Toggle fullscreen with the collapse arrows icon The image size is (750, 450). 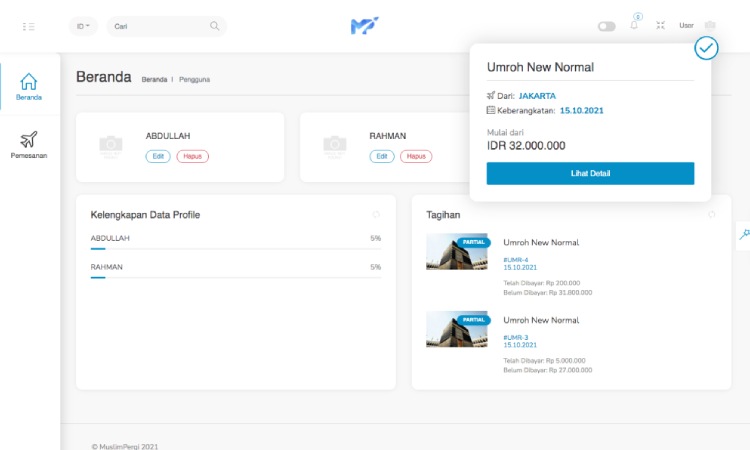661,25
